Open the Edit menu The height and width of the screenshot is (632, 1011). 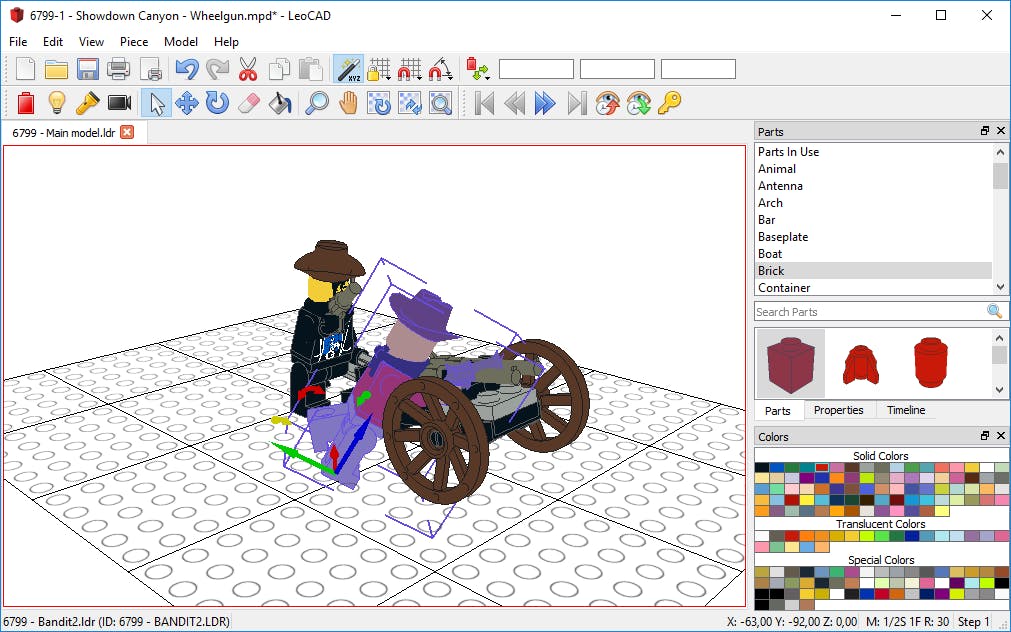click(x=53, y=42)
